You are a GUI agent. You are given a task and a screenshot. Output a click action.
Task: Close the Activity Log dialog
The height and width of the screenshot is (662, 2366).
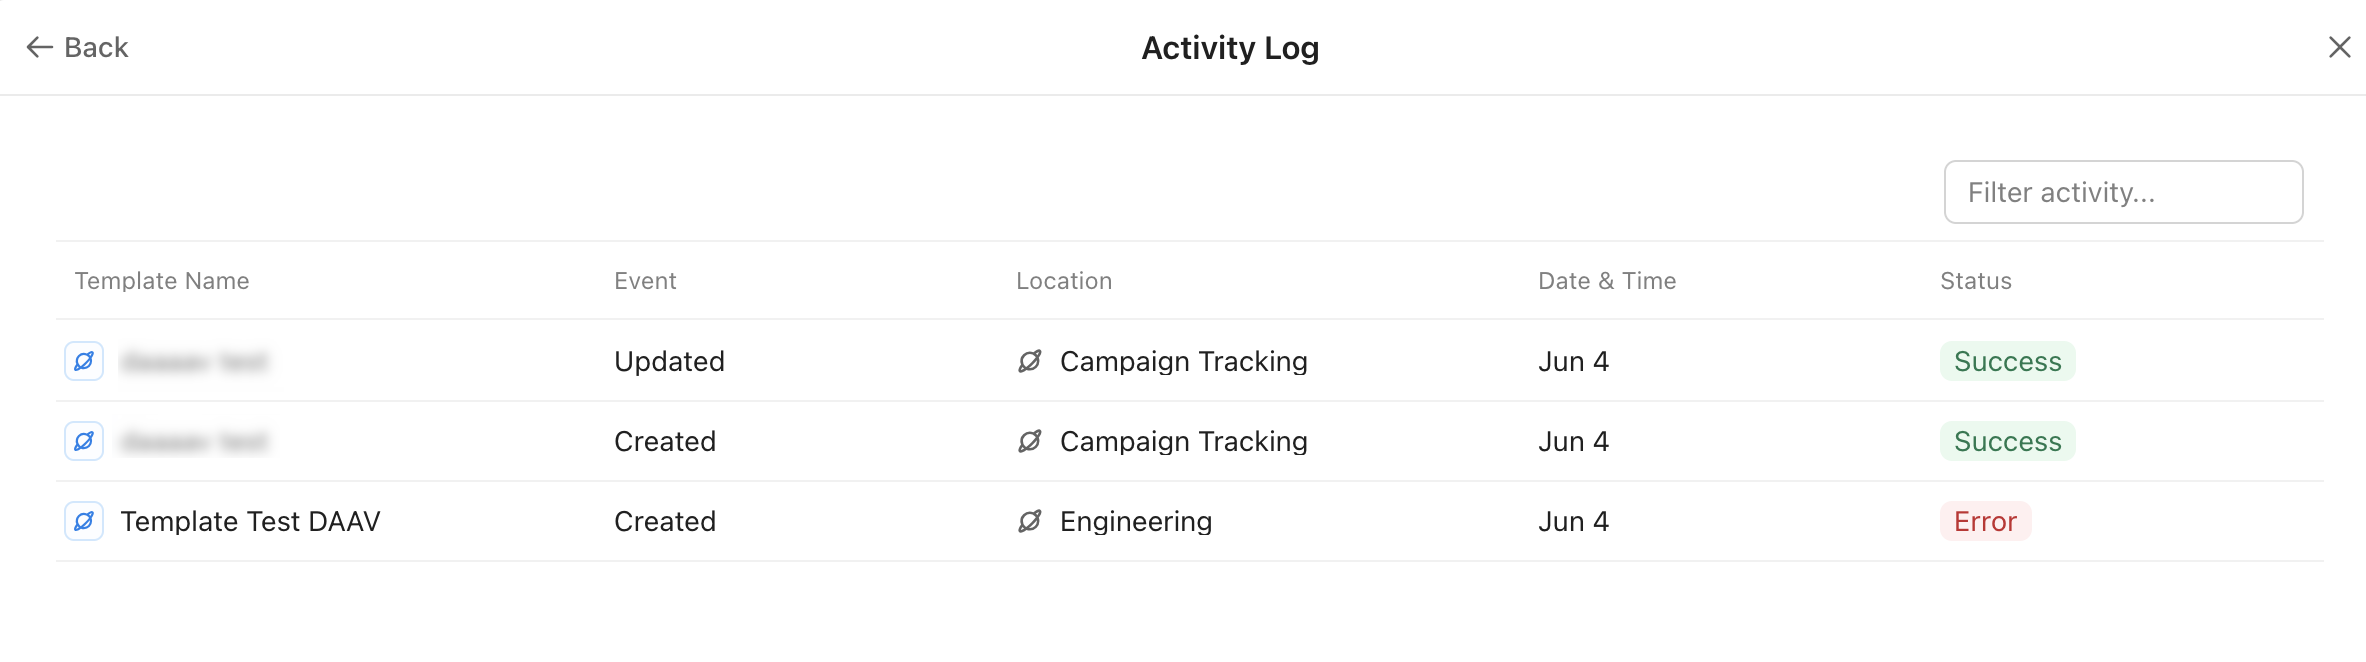[2339, 47]
